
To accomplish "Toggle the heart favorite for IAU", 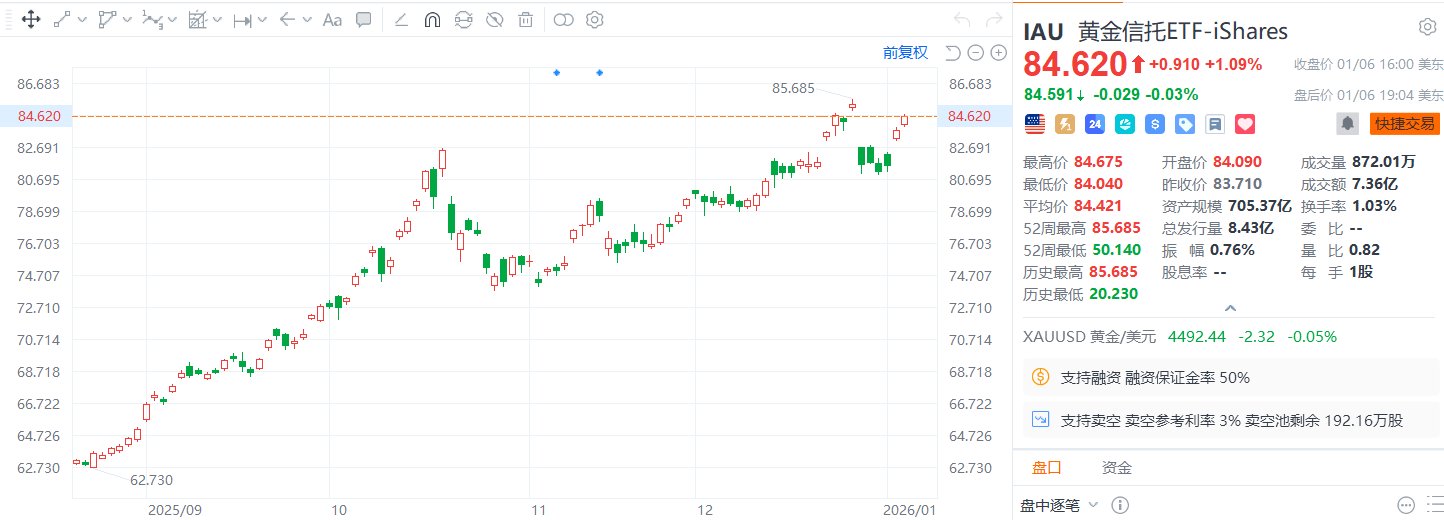I will coord(1244,124).
